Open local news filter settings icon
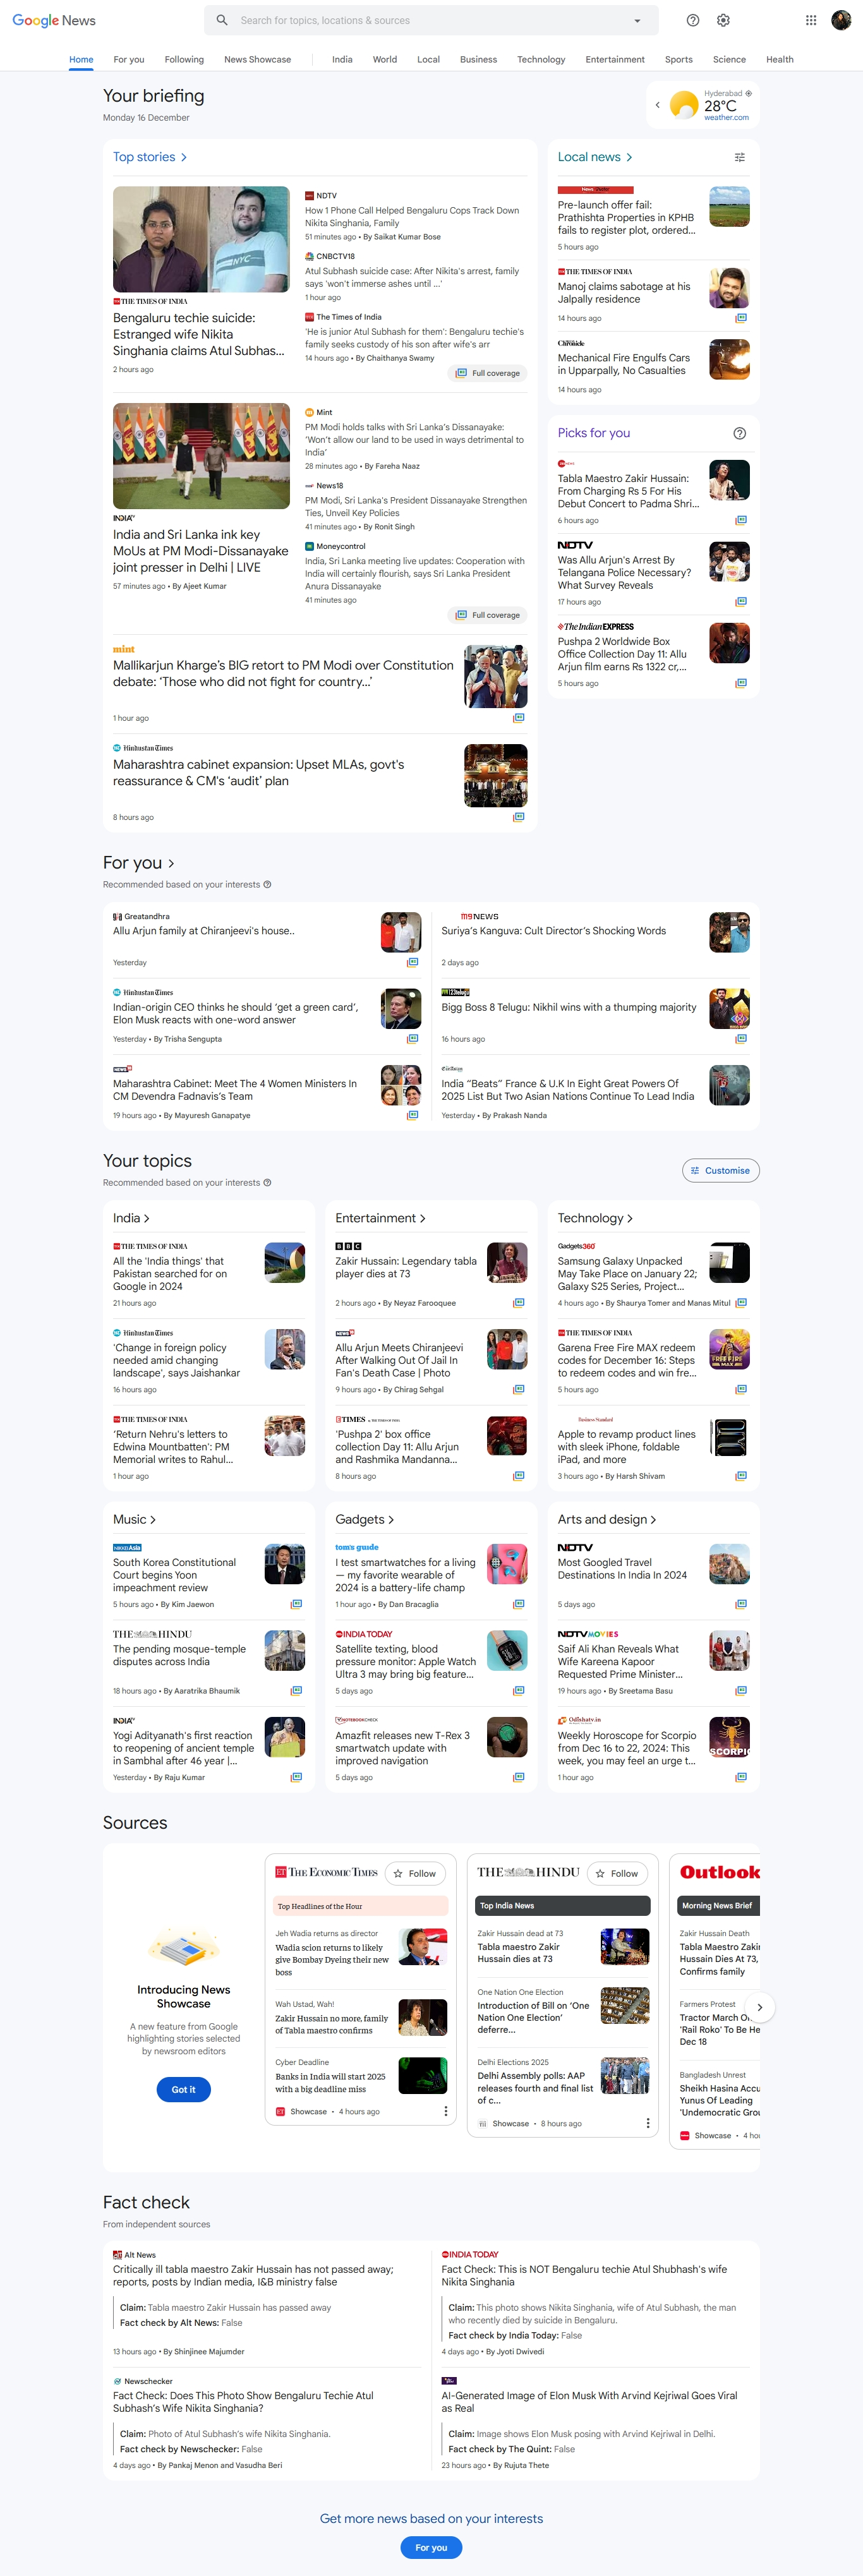 740,157
